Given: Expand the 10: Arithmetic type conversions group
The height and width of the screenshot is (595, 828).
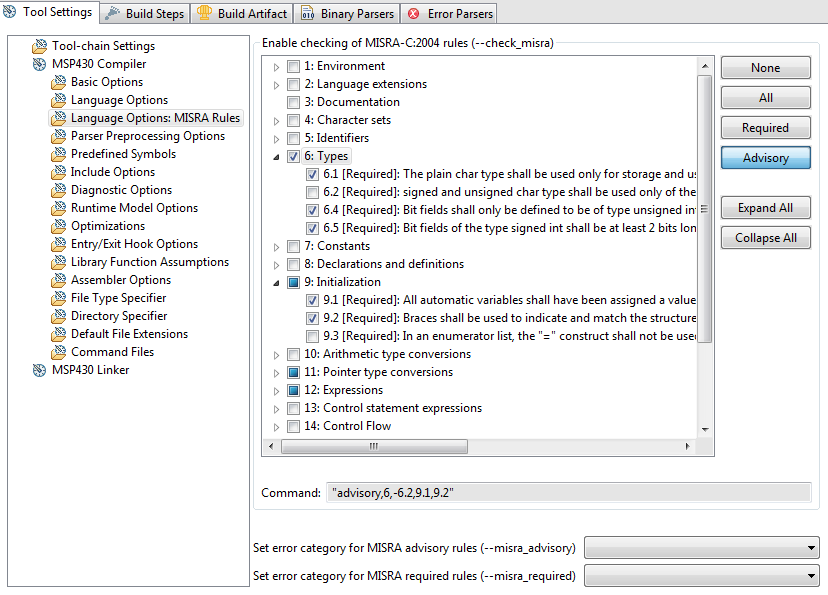Looking at the screenshot, I should click(x=276, y=355).
